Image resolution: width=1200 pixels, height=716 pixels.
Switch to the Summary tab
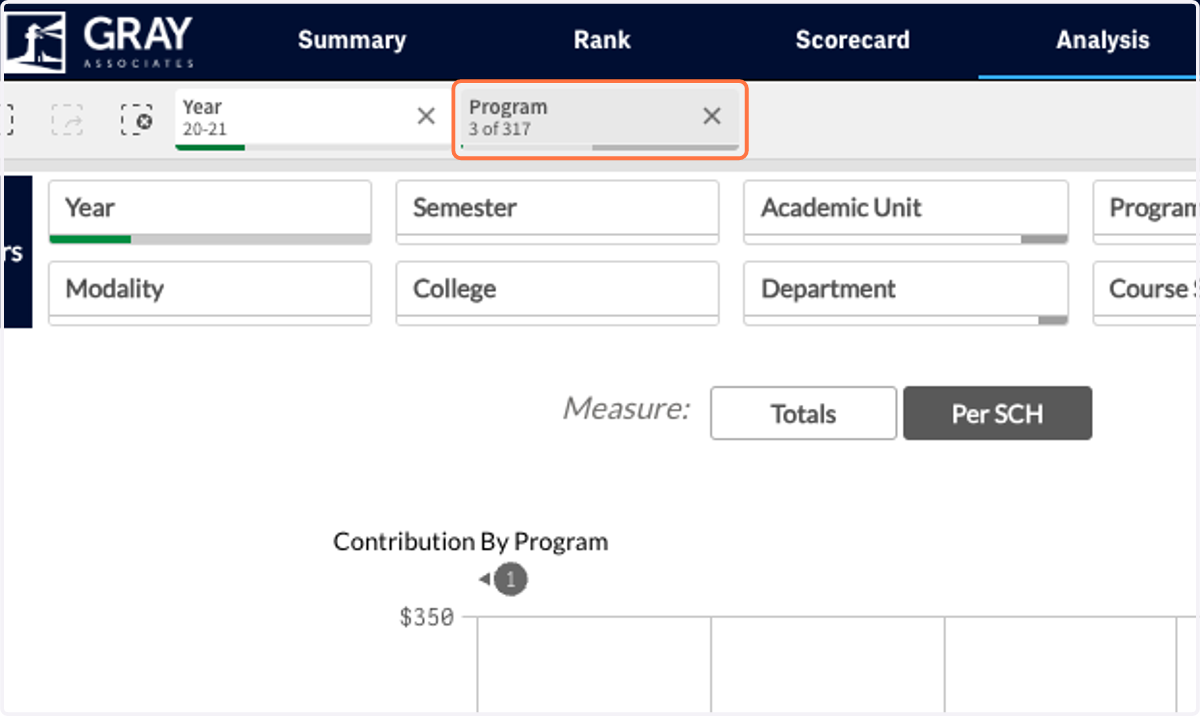[352, 40]
